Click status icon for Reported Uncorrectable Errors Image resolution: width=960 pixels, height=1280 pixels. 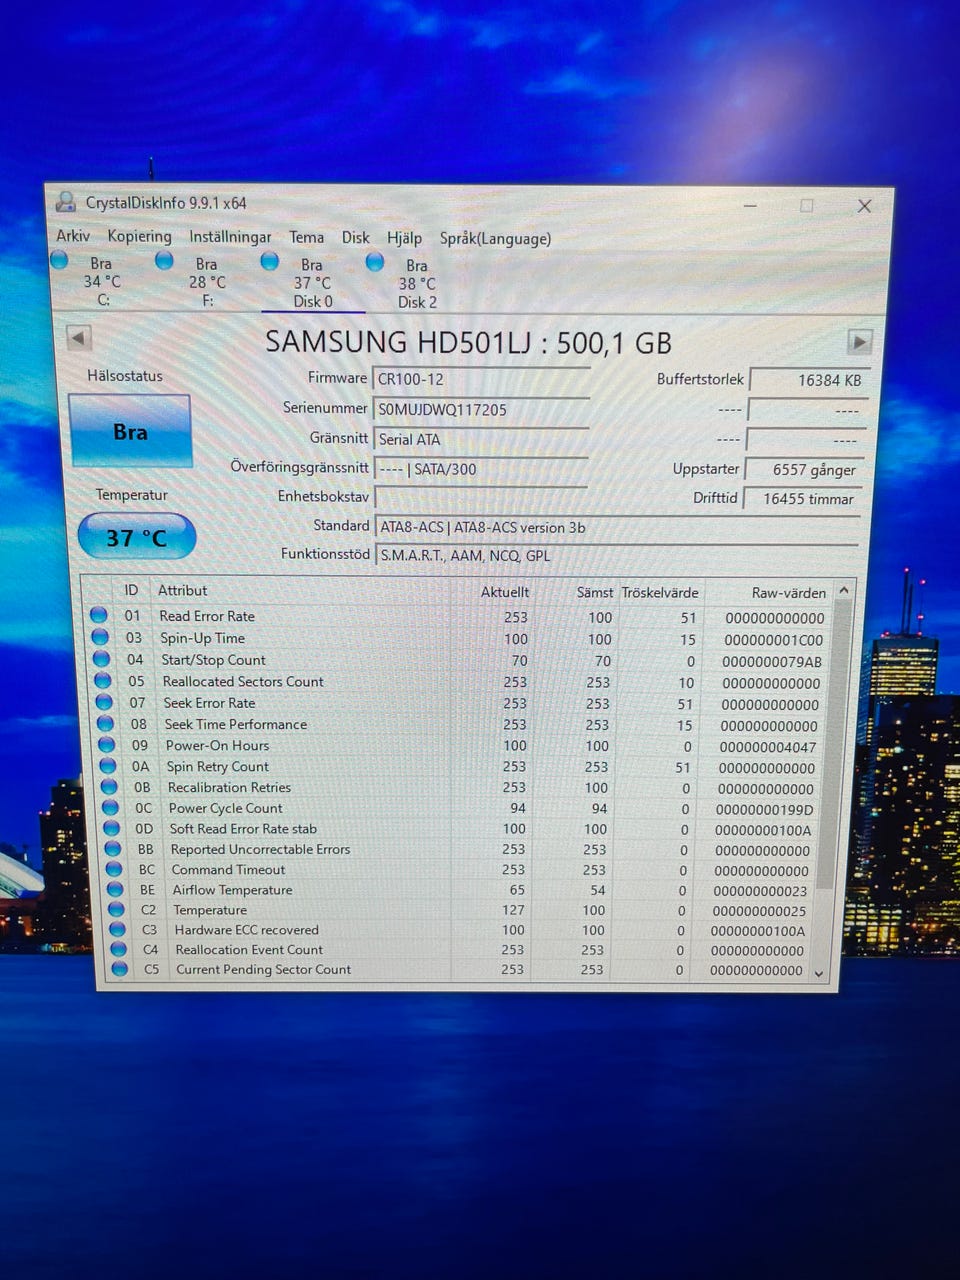tap(113, 849)
